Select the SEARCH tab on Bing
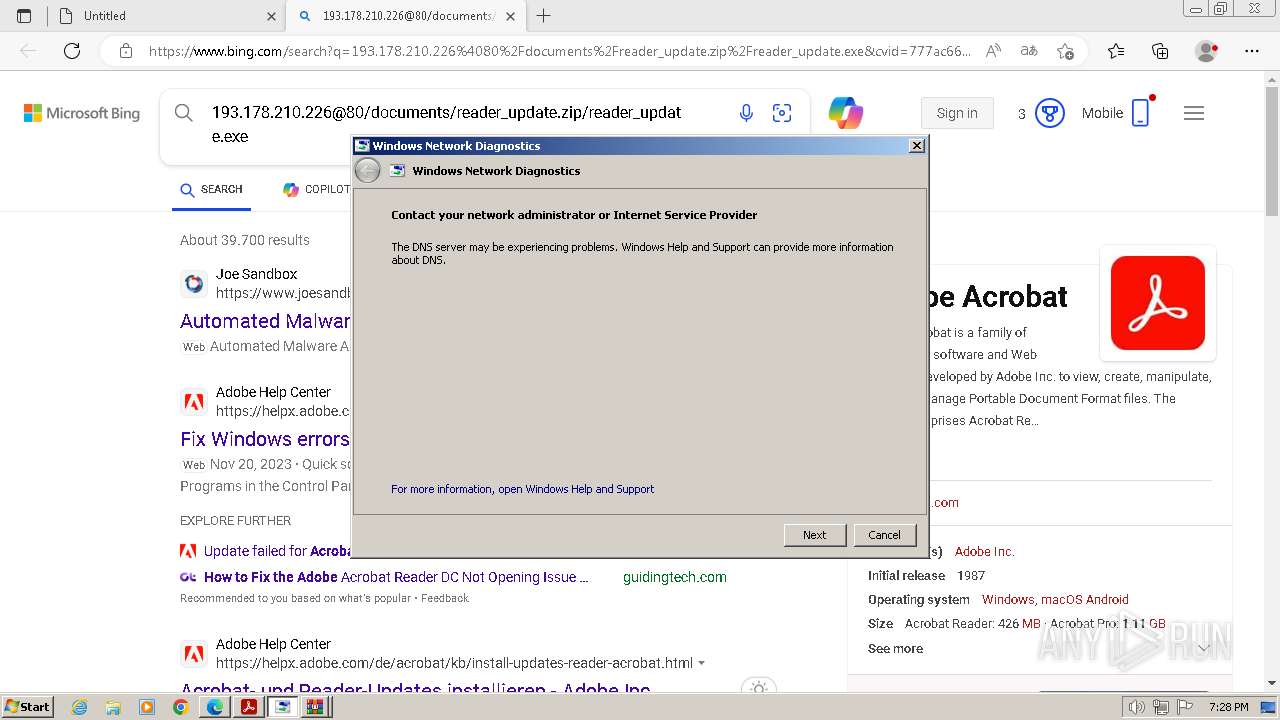Screen dimensions: 1280x720 pos(211,189)
